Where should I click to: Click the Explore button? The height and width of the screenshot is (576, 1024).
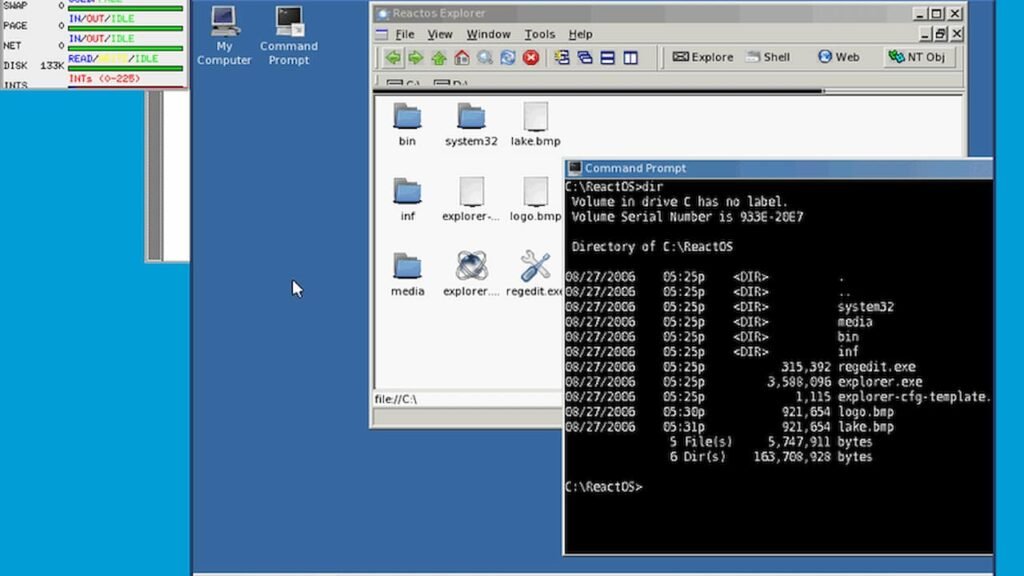coord(702,57)
